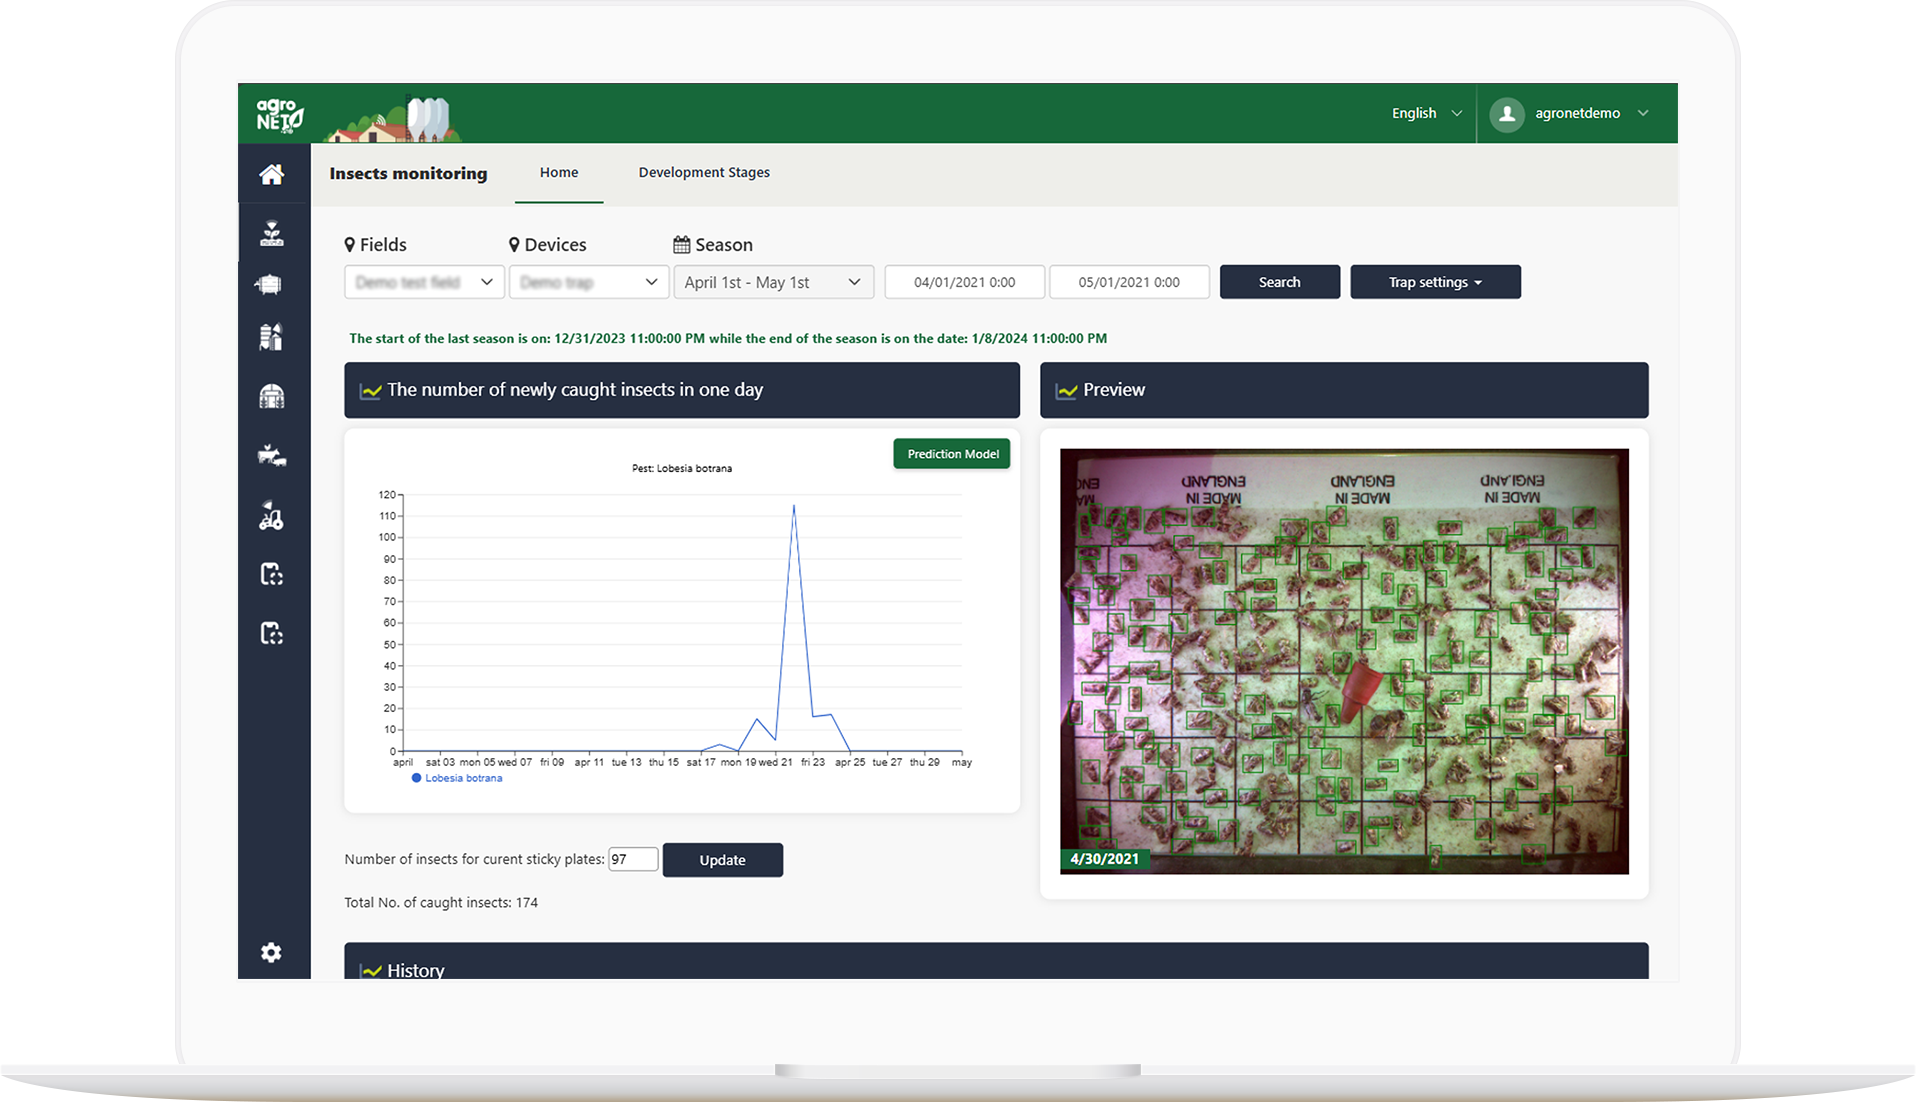Toggle Lobesia botrana legend series

[x=457, y=778]
